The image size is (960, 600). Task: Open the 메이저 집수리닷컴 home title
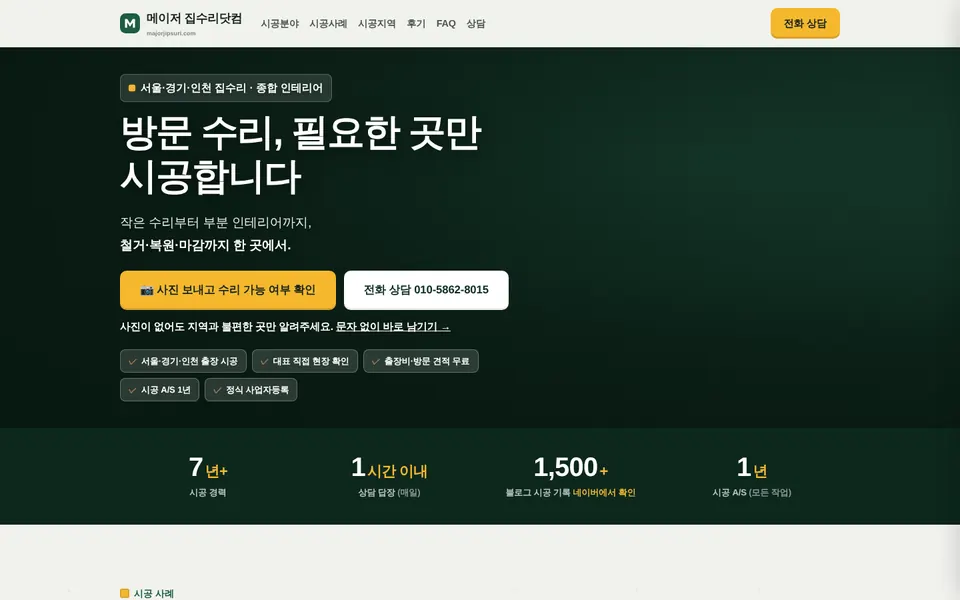coord(194,18)
